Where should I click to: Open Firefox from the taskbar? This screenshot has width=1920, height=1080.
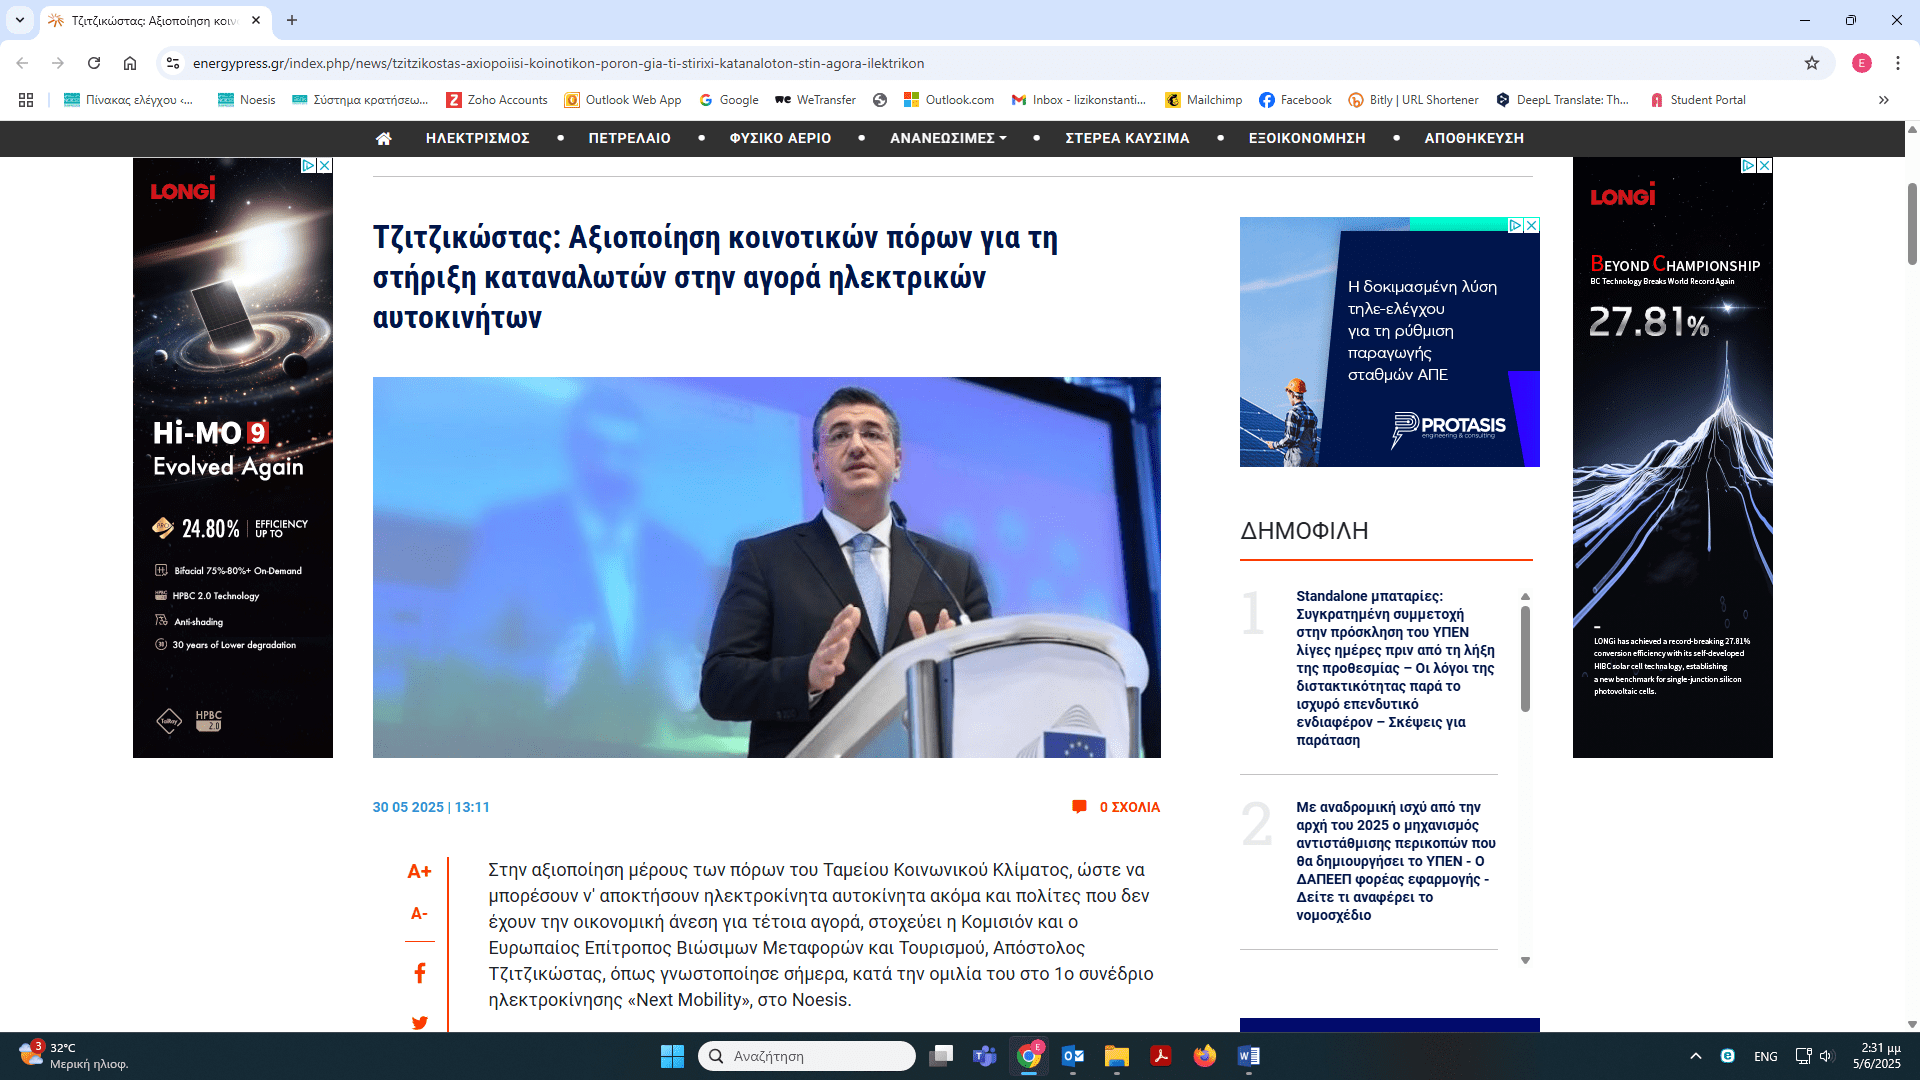coord(1204,1056)
